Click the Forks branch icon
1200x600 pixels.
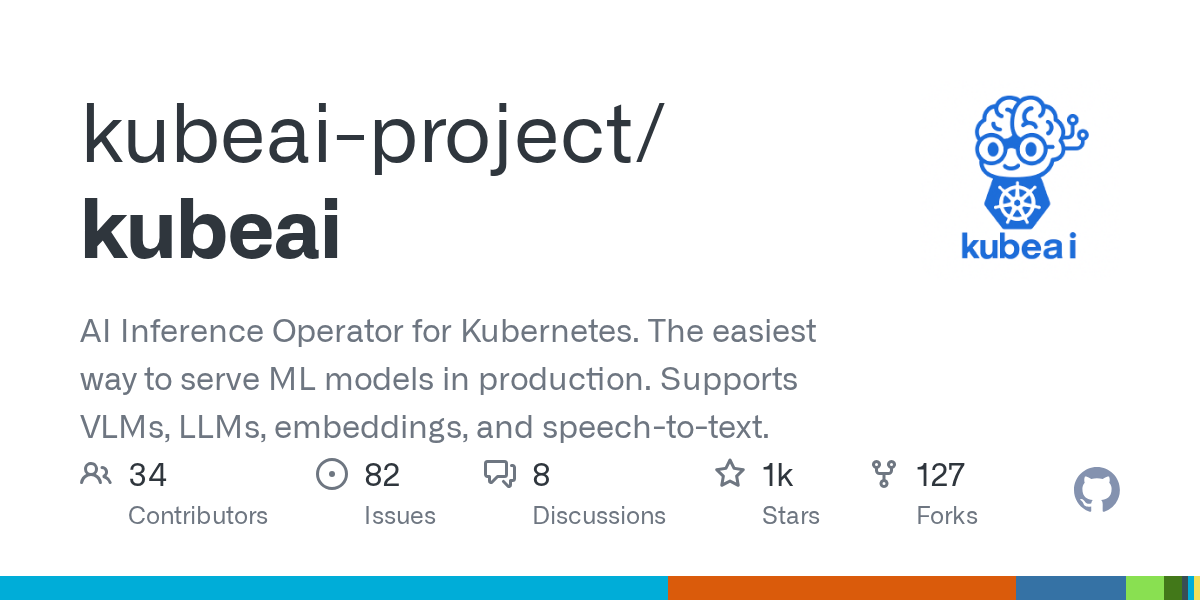[884, 474]
